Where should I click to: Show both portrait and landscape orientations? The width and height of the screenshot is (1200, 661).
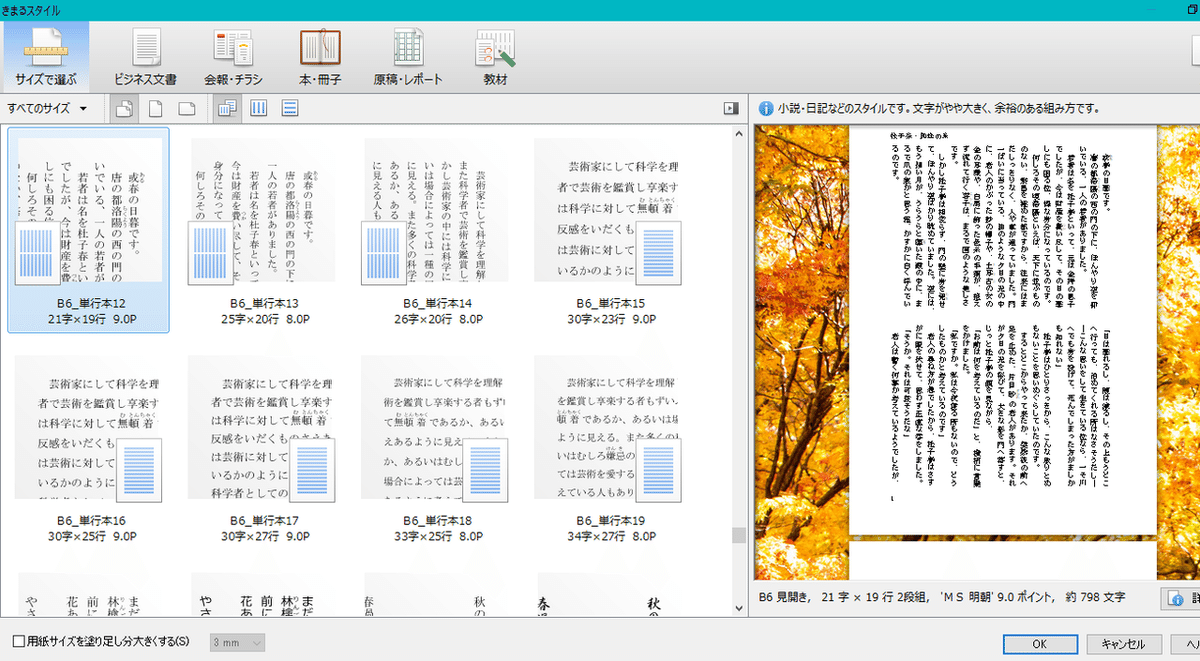(x=124, y=108)
